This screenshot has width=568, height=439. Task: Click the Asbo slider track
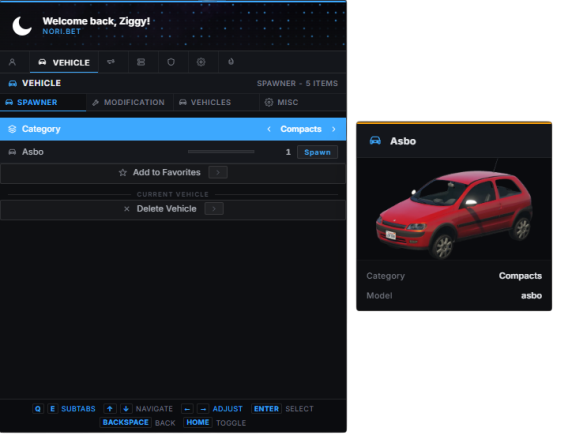click(x=221, y=152)
